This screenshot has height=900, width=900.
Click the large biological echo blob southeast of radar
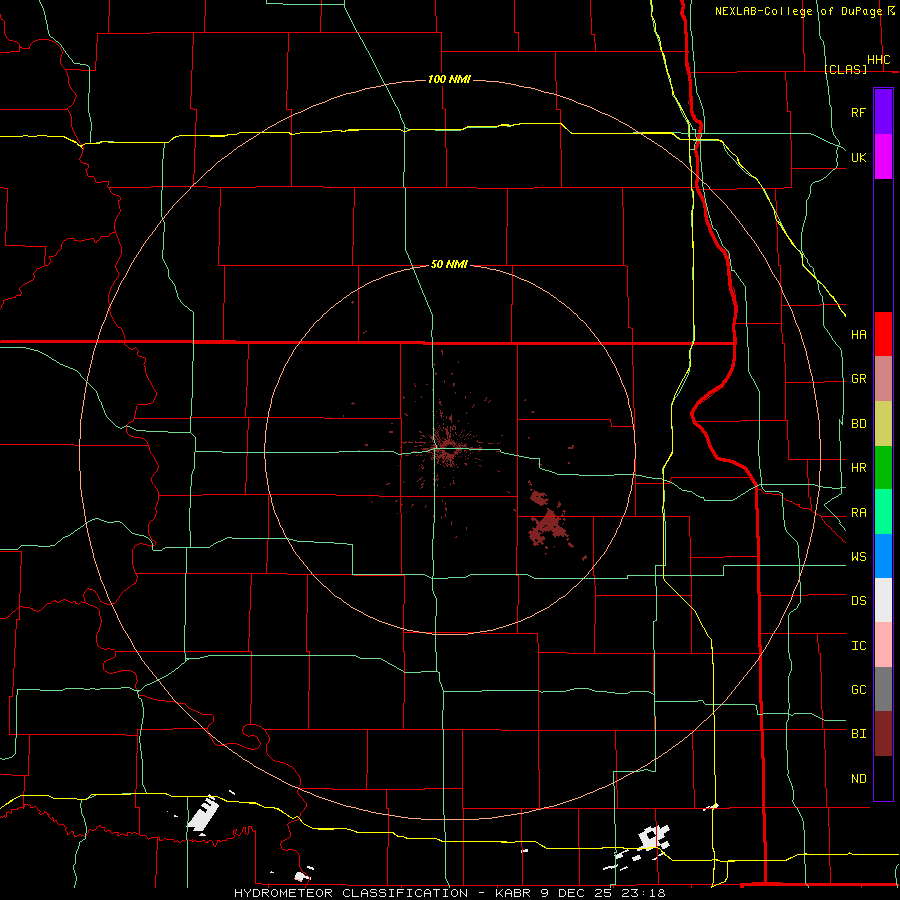tap(549, 523)
